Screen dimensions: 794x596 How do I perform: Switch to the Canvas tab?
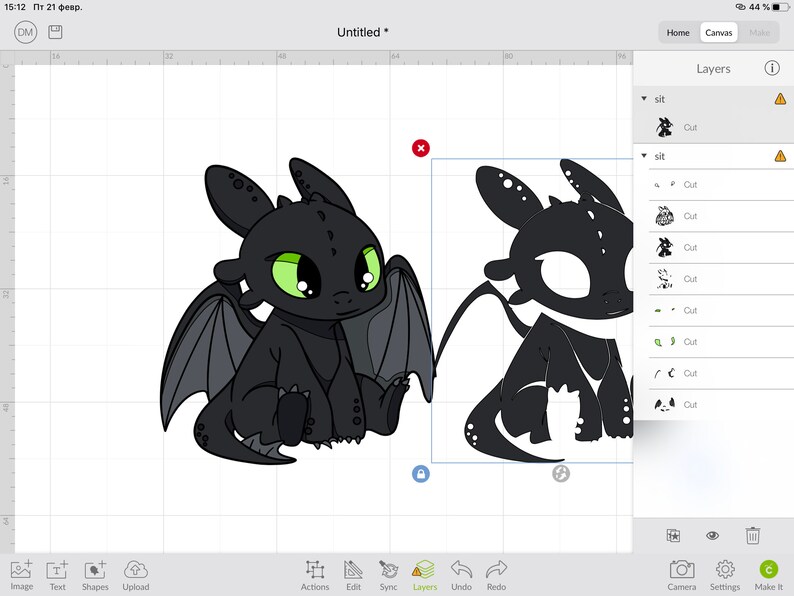point(719,32)
